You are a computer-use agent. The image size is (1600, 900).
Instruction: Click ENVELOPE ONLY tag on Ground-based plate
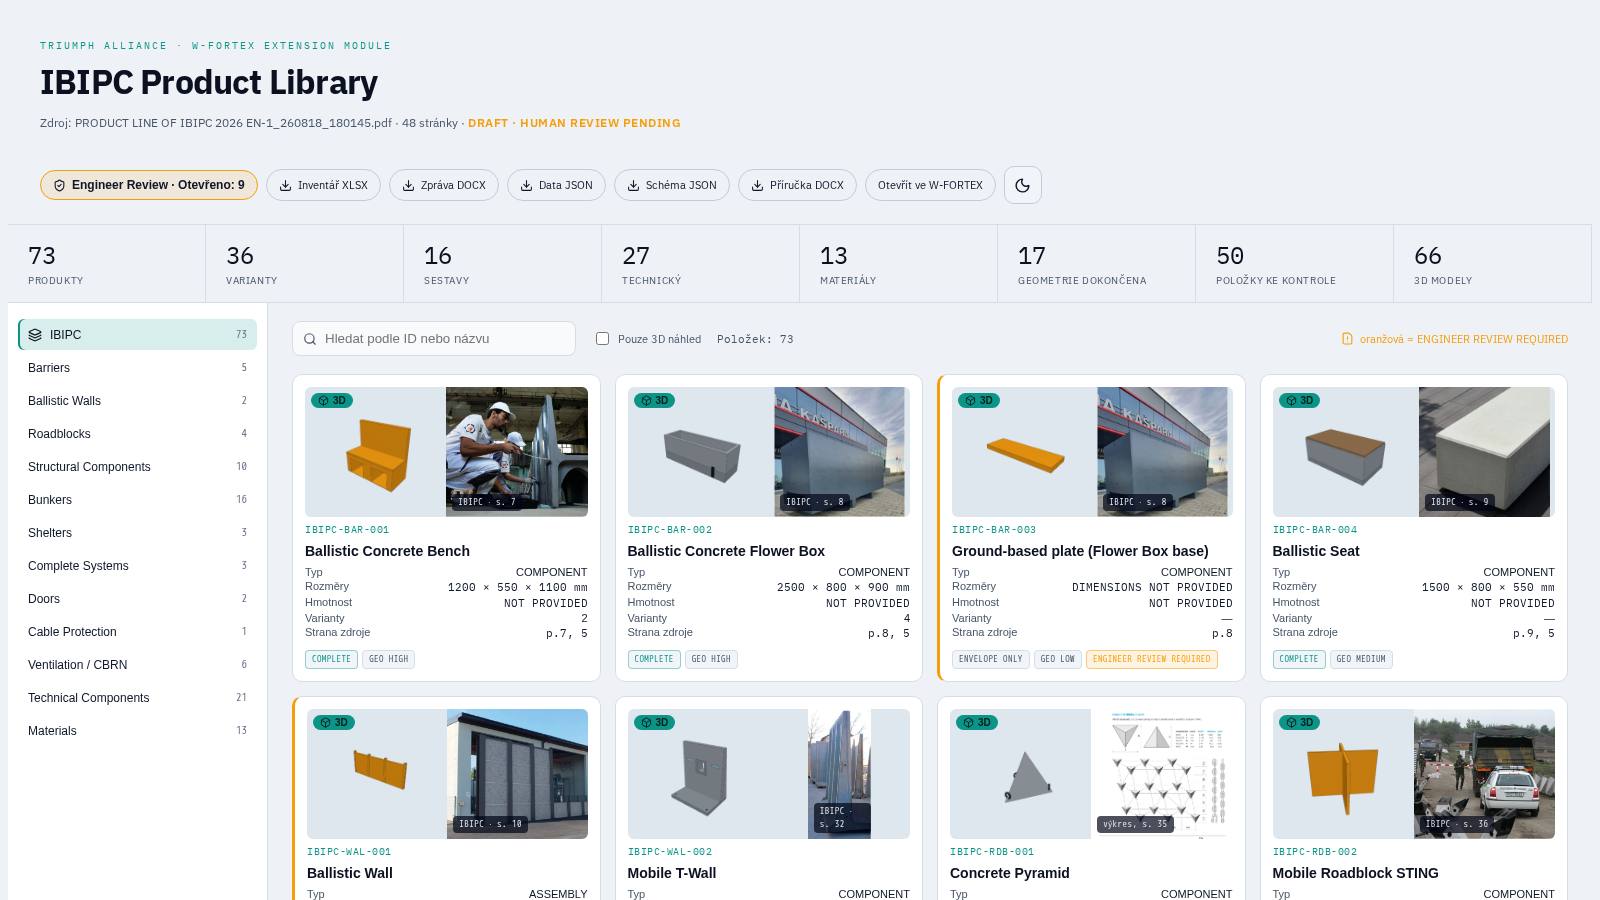991,659
